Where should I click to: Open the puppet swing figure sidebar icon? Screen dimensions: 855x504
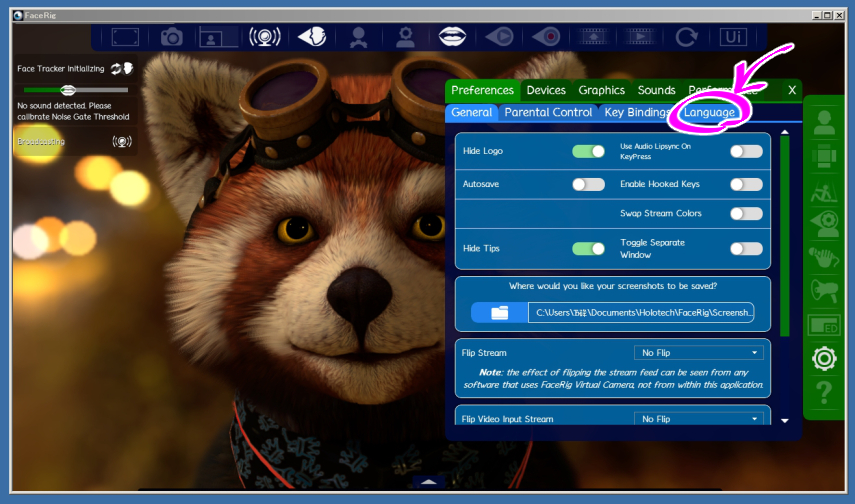point(824,191)
